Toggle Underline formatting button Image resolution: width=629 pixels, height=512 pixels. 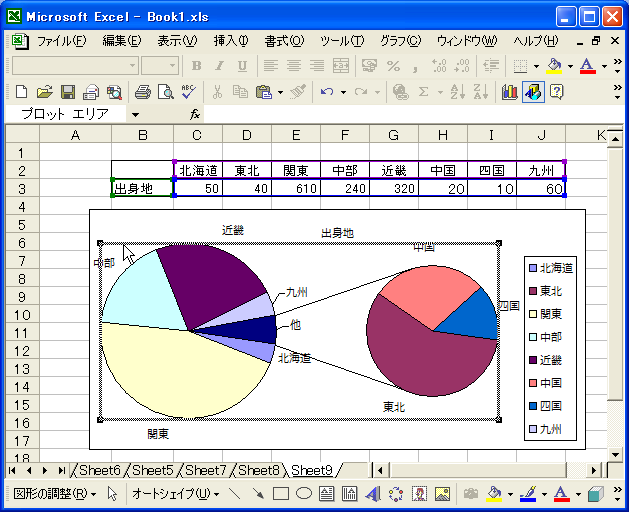(242, 65)
